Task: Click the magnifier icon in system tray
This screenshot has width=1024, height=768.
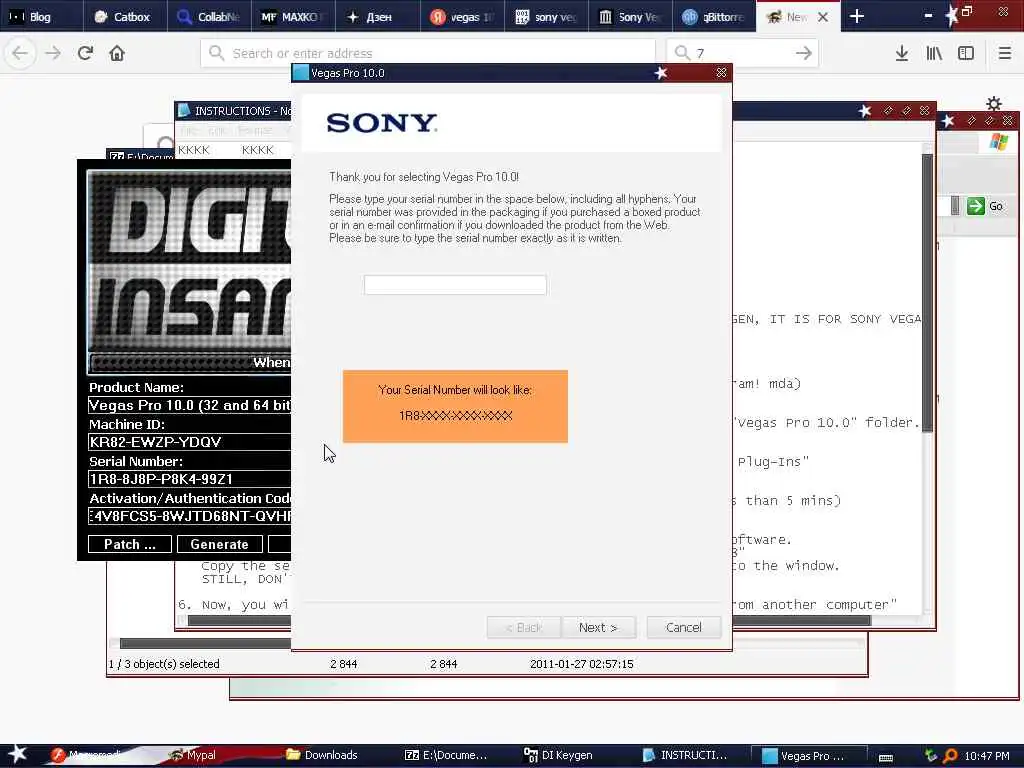Action: (950, 756)
